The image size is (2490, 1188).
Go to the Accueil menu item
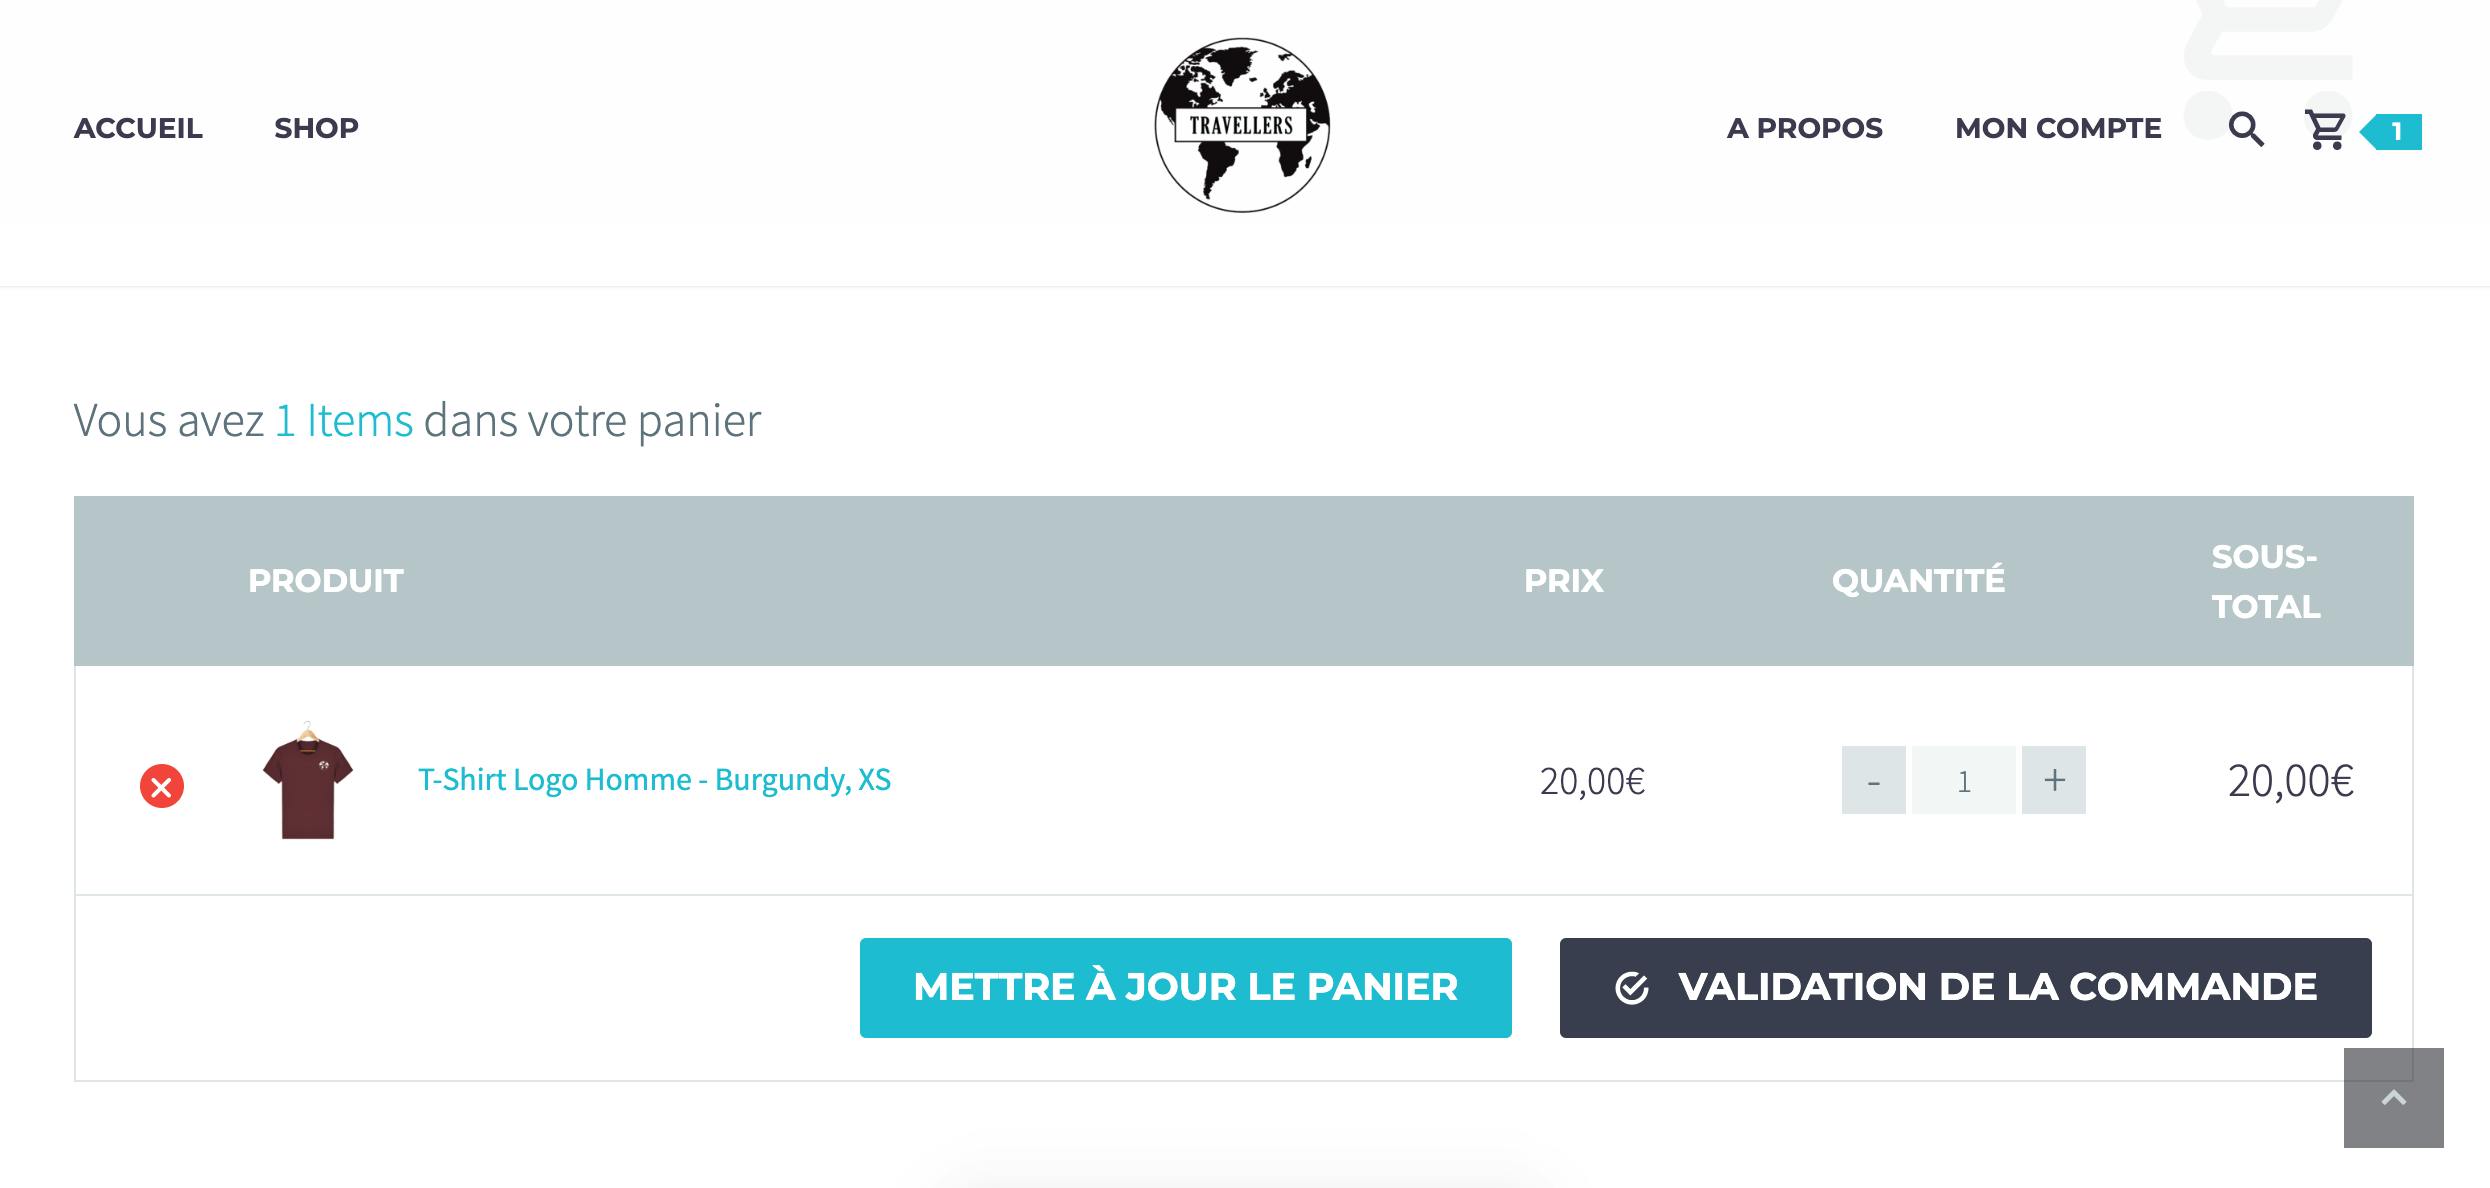(x=138, y=128)
